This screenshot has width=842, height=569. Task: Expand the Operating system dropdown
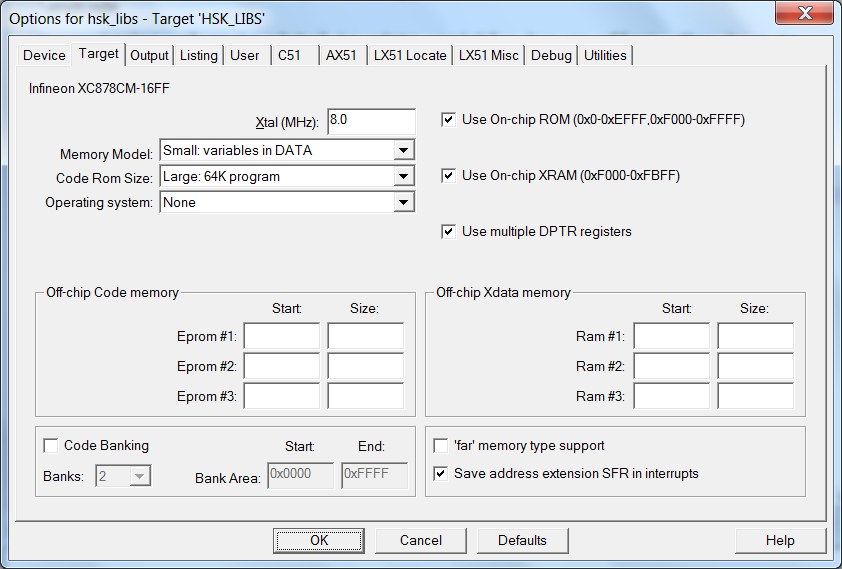pyautogui.click(x=403, y=203)
